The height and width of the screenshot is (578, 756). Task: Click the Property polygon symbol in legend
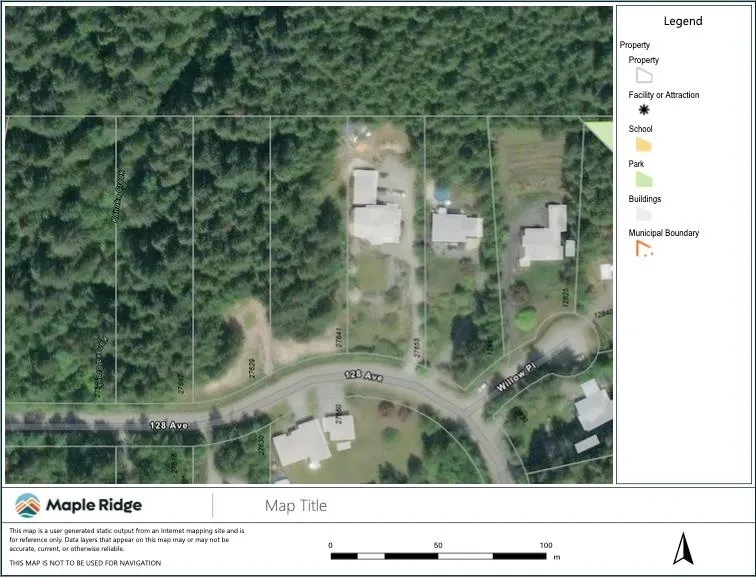click(645, 75)
